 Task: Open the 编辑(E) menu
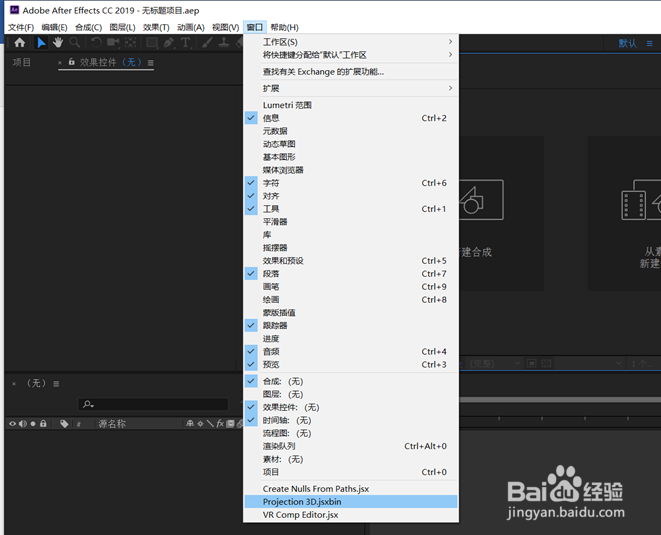tap(54, 27)
